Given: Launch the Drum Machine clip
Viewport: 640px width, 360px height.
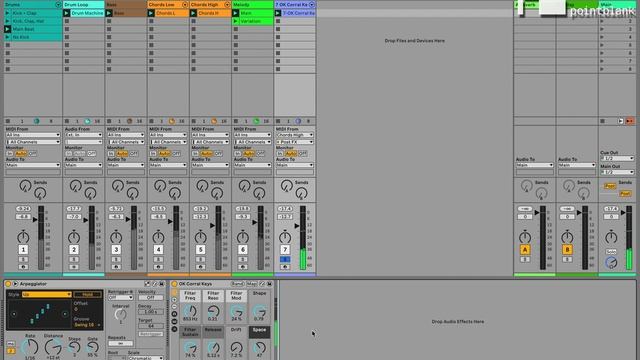Looking at the screenshot, I should [67, 13].
